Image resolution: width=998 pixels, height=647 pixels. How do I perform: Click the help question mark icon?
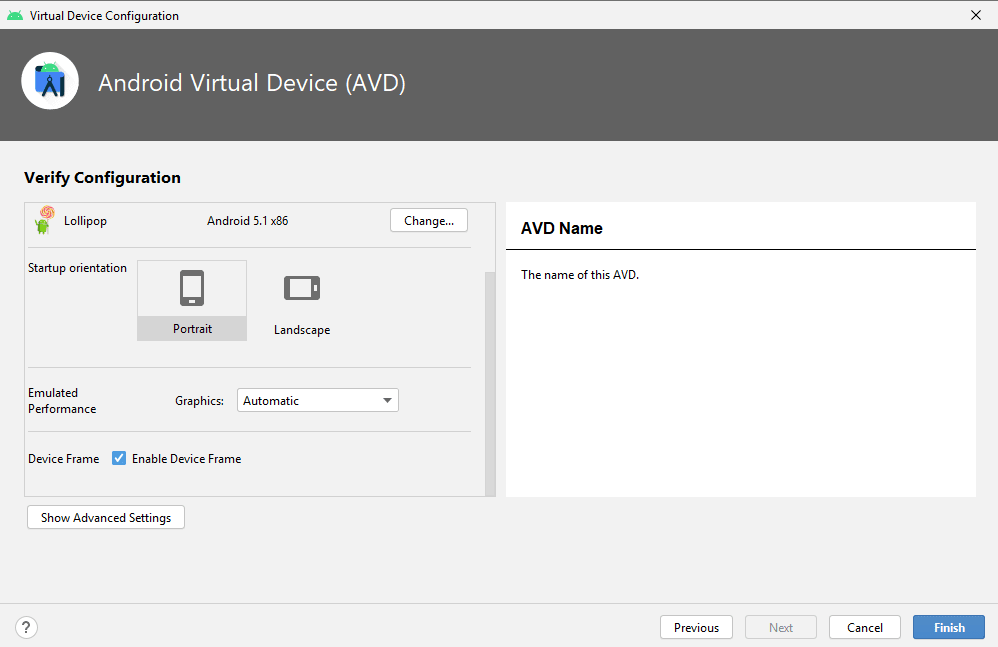click(26, 627)
